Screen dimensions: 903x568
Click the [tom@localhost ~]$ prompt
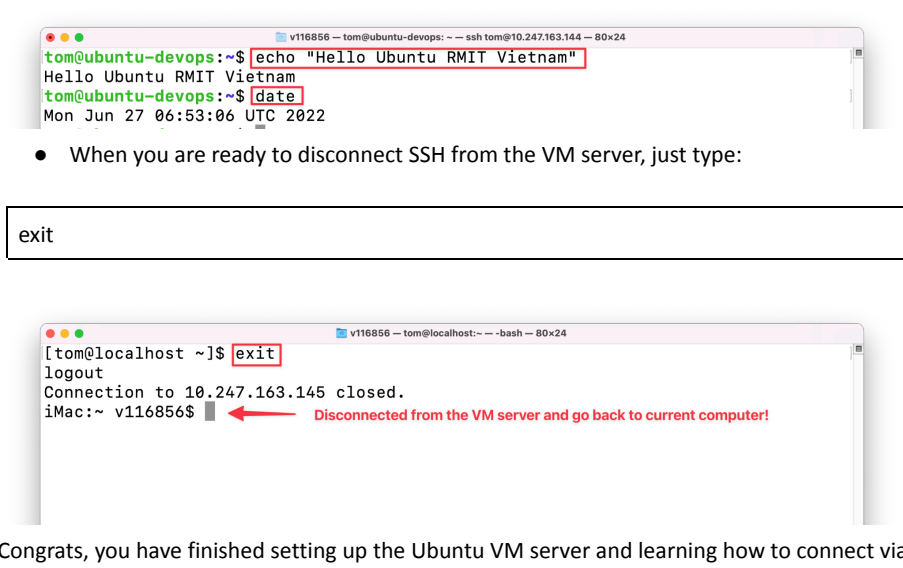point(134,354)
